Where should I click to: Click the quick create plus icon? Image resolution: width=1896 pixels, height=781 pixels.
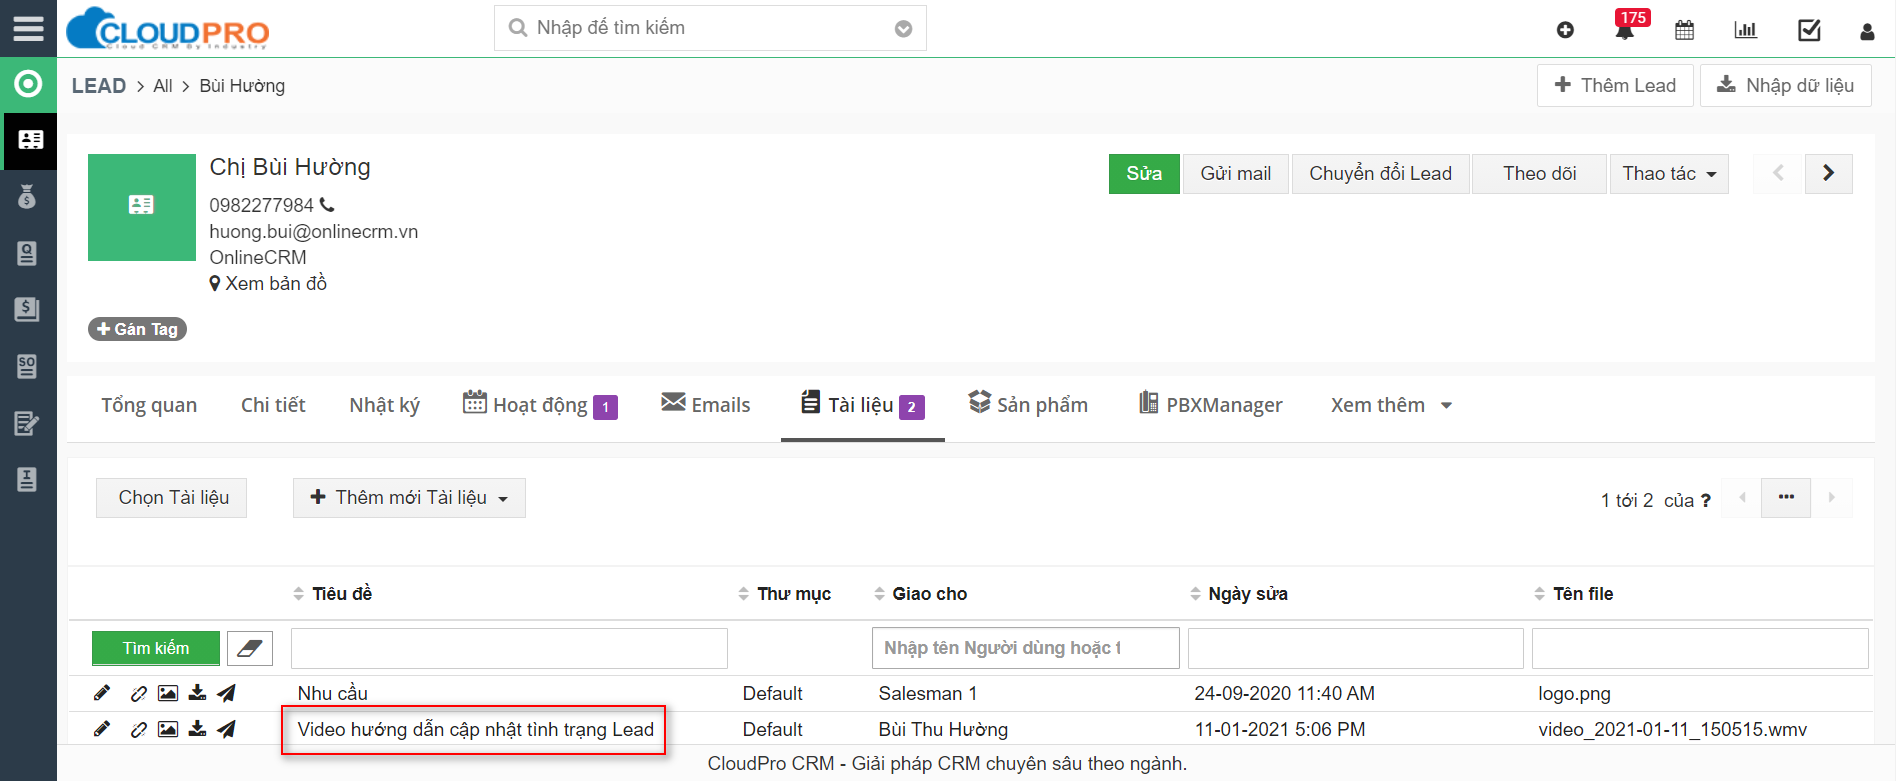point(1565,30)
